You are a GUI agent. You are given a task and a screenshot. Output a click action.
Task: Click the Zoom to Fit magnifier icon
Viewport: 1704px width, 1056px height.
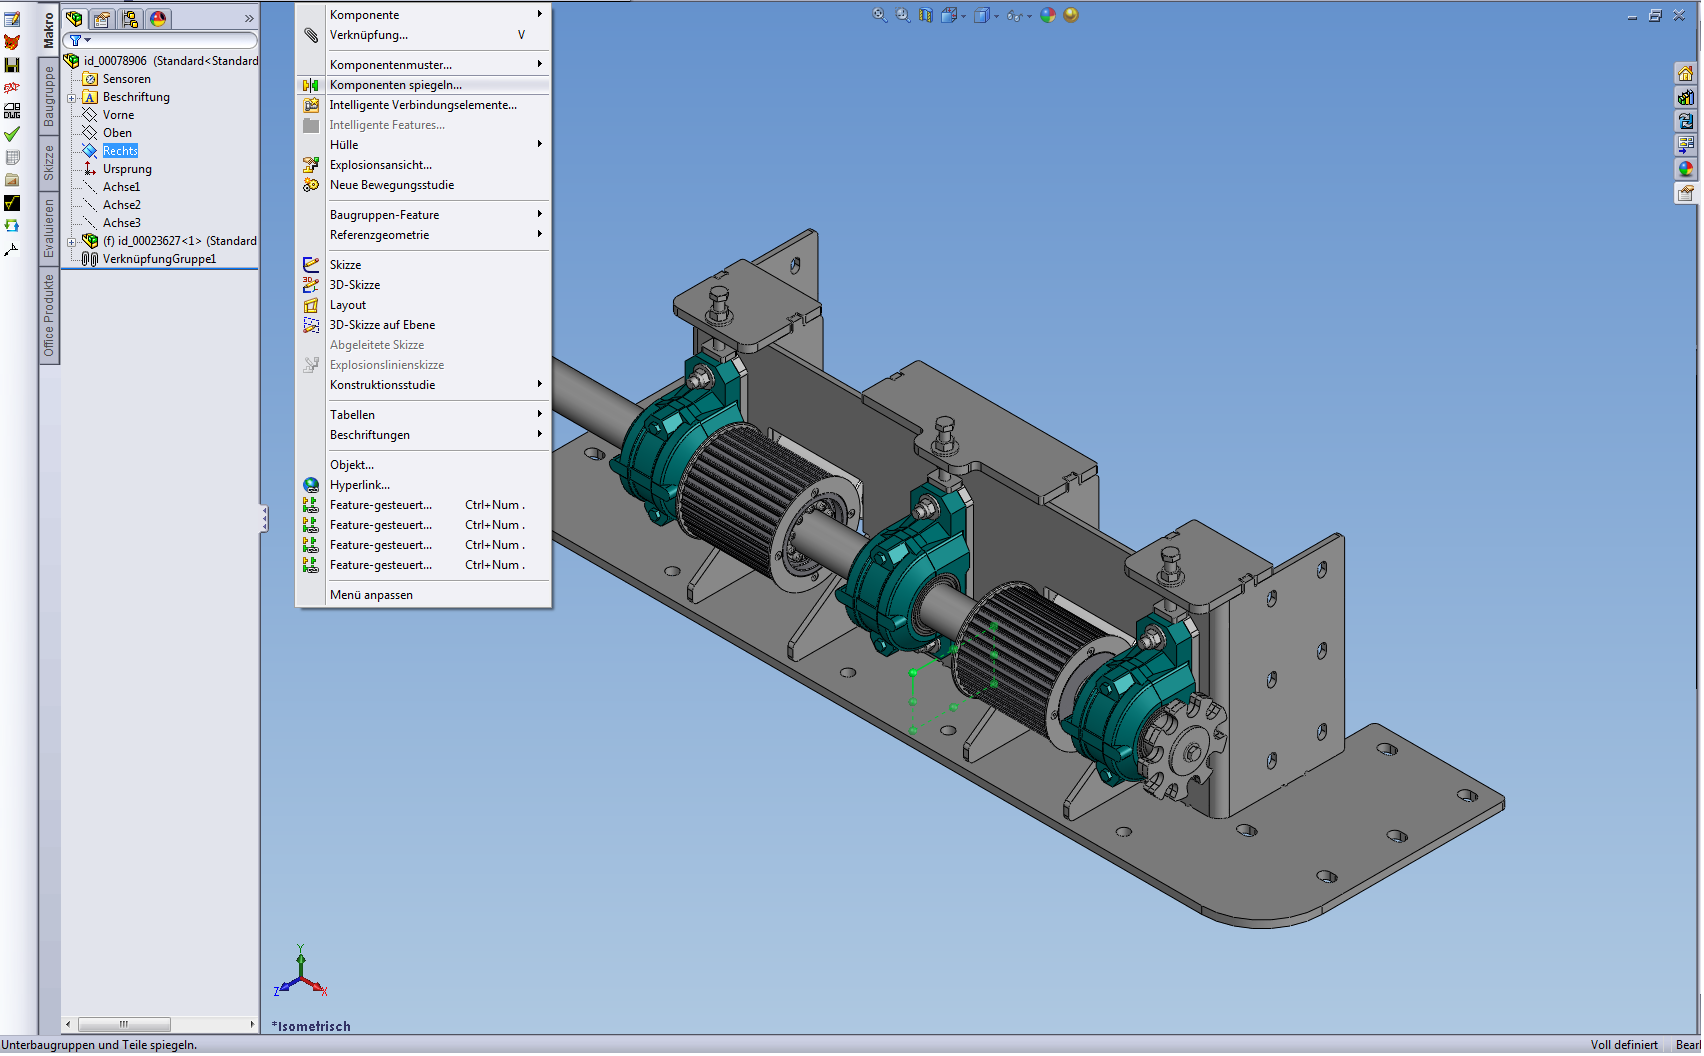879,15
